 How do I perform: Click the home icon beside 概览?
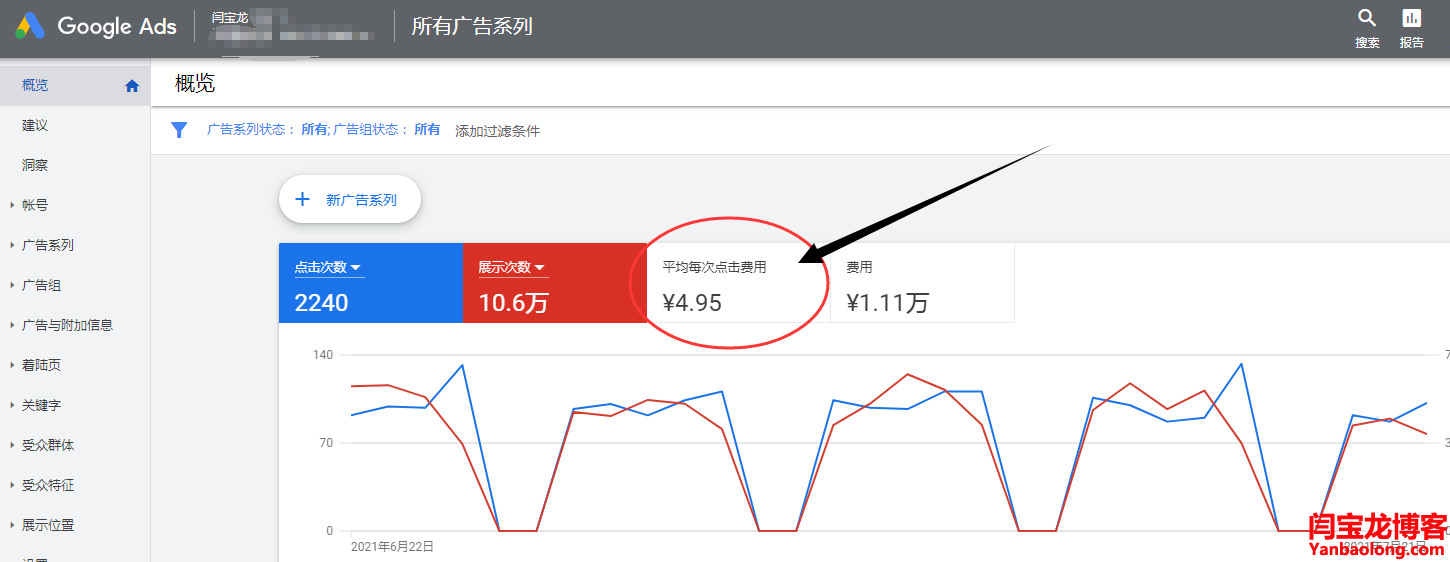pos(131,86)
